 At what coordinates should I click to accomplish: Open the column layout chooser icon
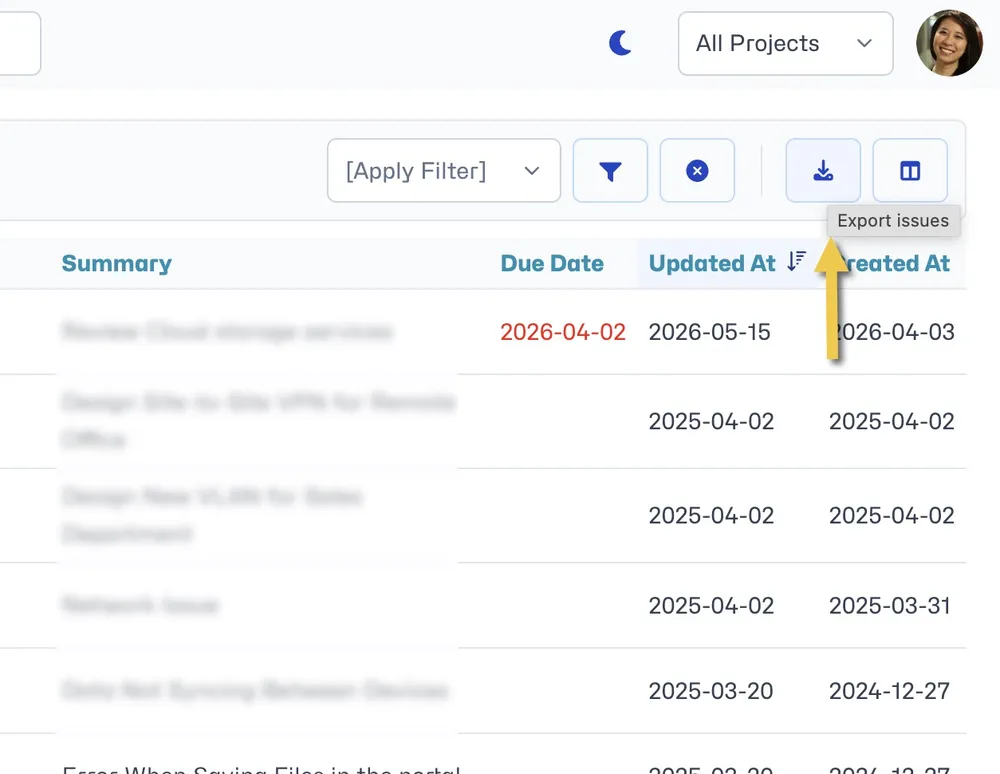pyautogui.click(x=910, y=171)
